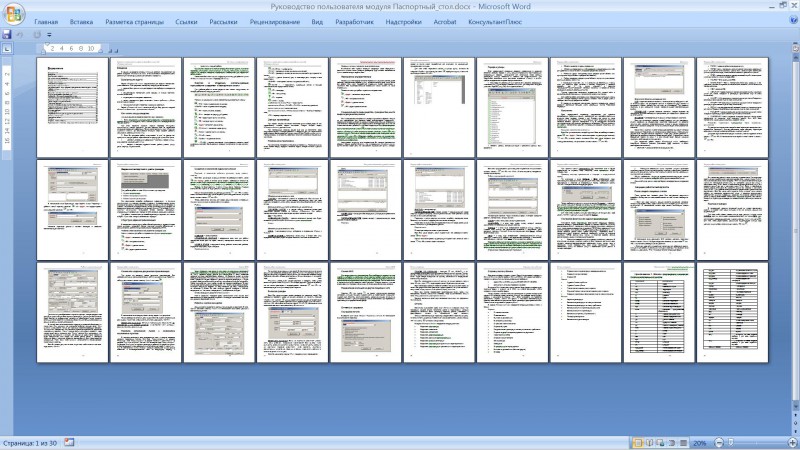The height and width of the screenshot is (450, 800).
Task: Open the Надстройки tab
Action: click(x=404, y=22)
